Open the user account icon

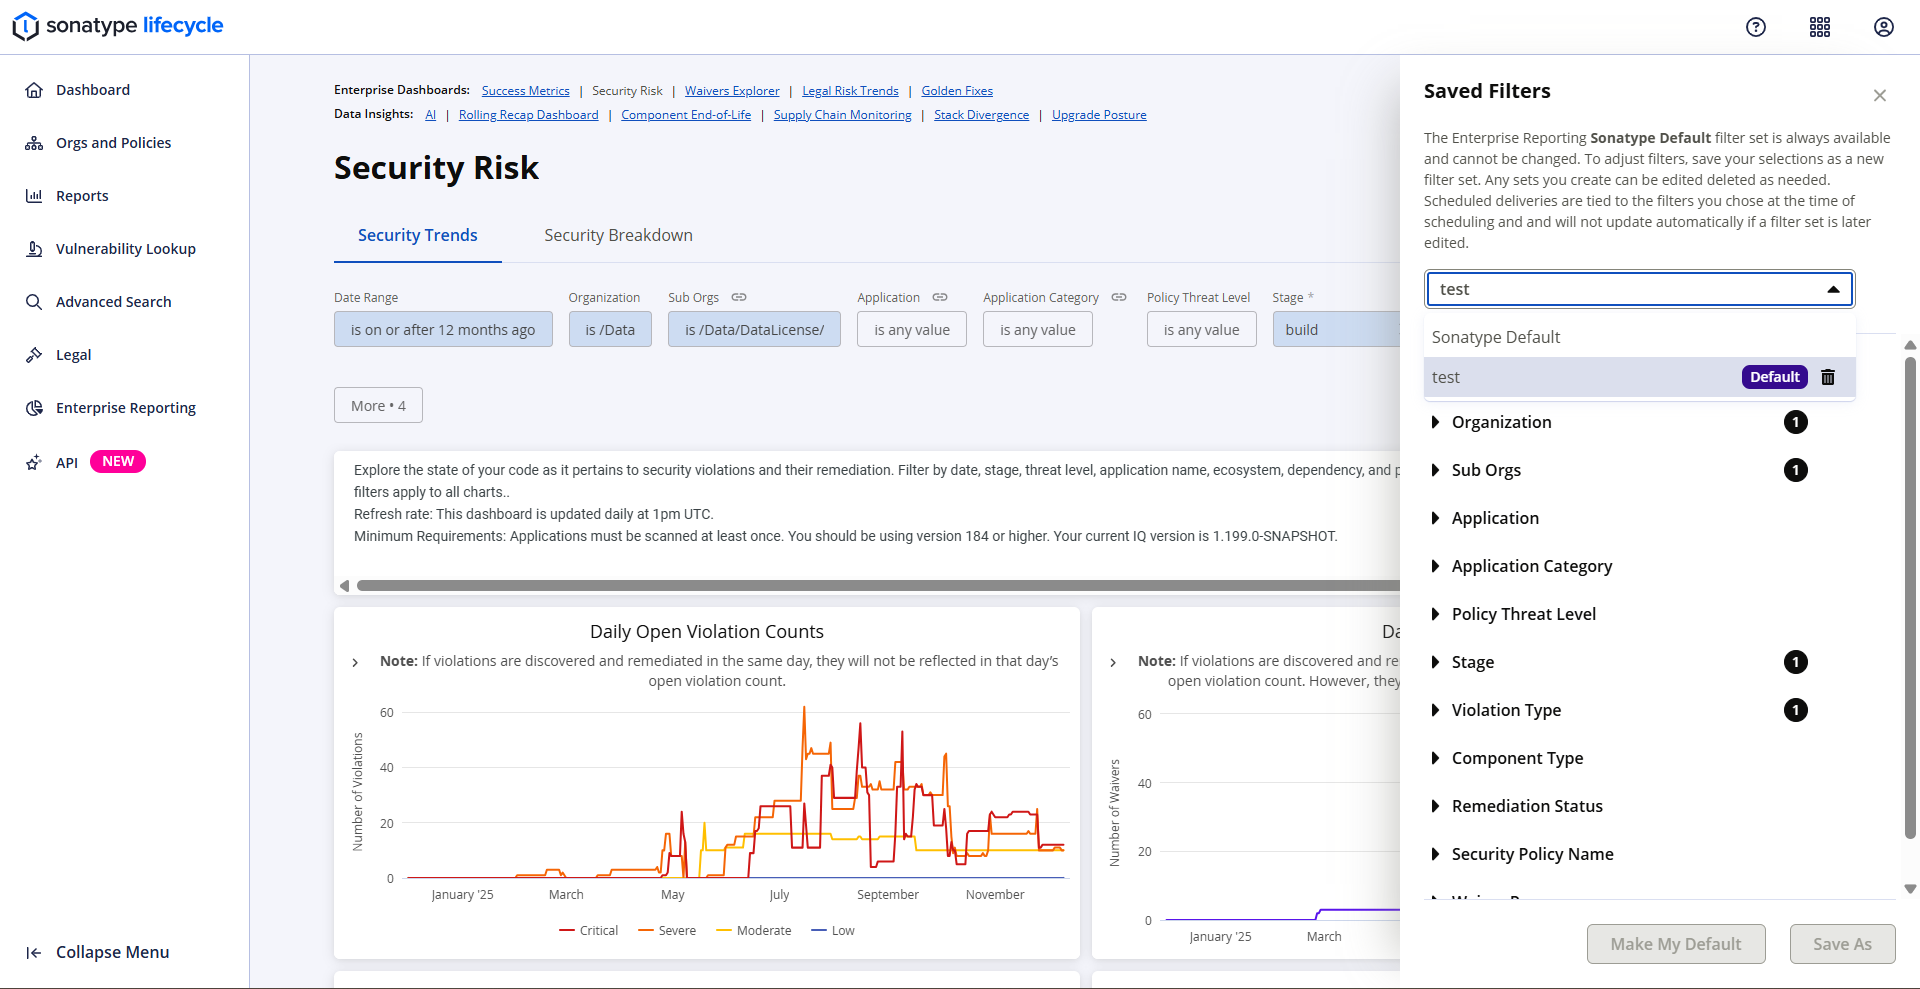point(1884,27)
